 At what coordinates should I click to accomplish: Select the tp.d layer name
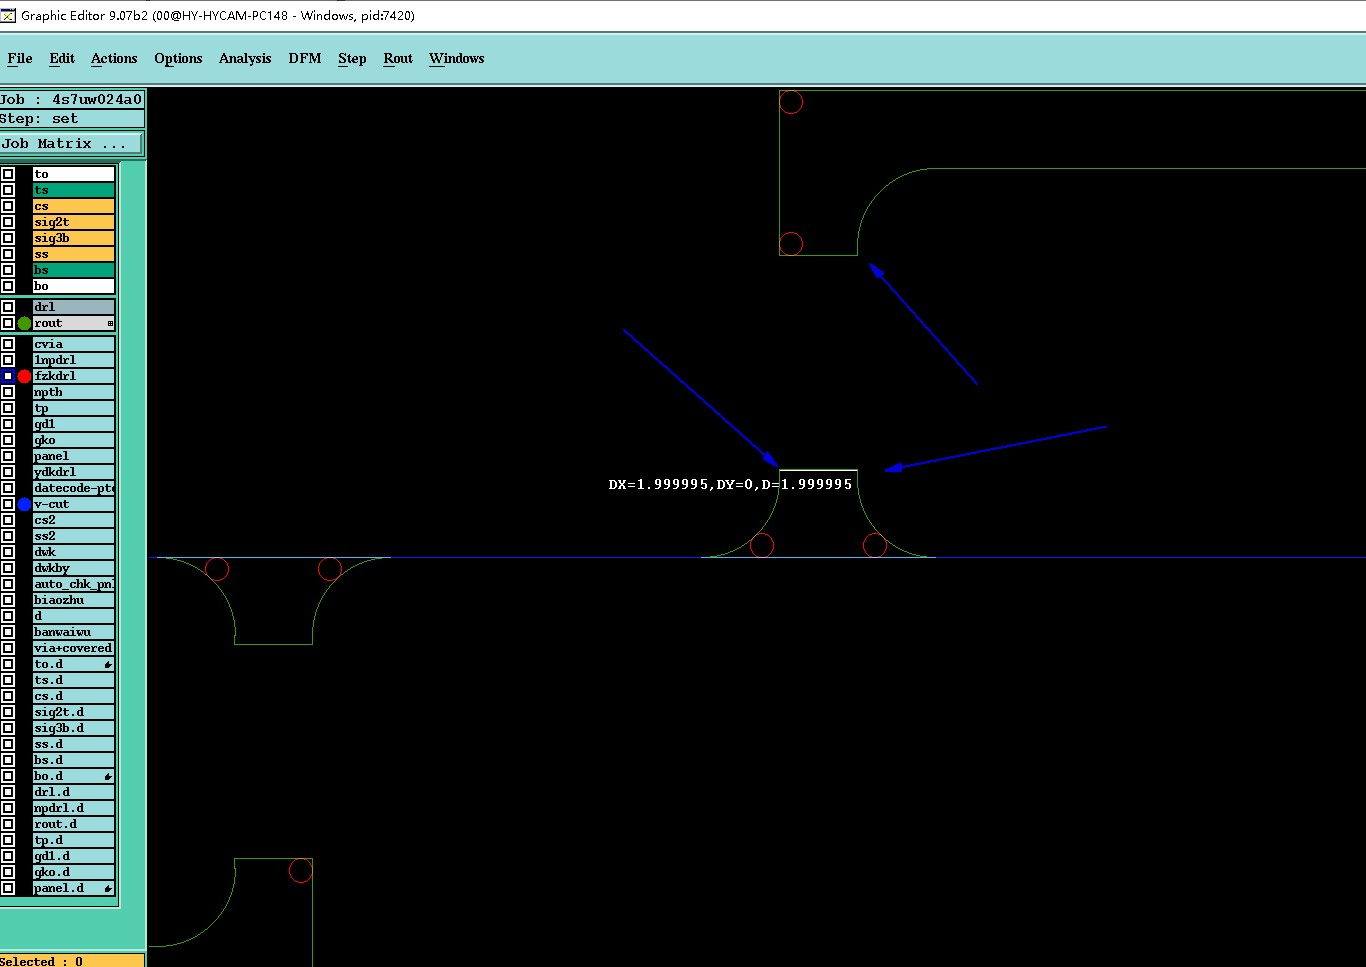74,840
